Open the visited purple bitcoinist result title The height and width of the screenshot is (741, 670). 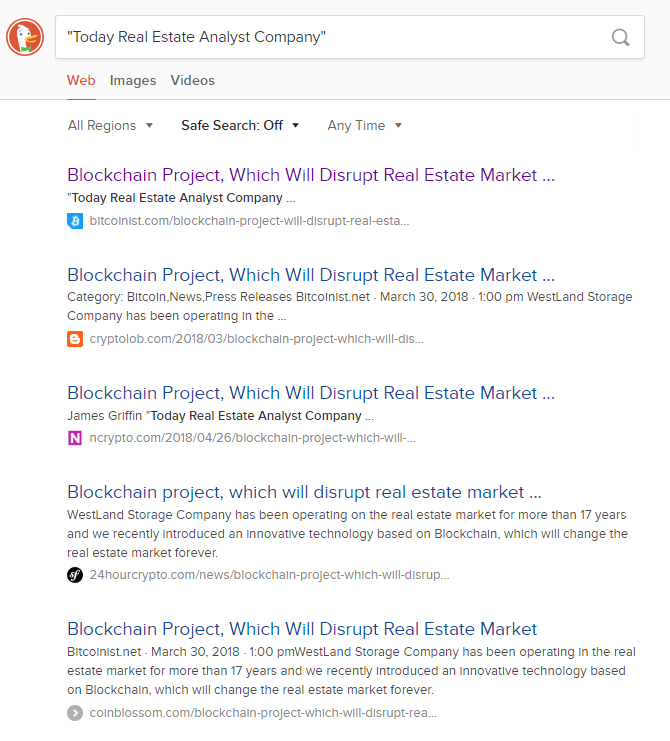click(311, 175)
